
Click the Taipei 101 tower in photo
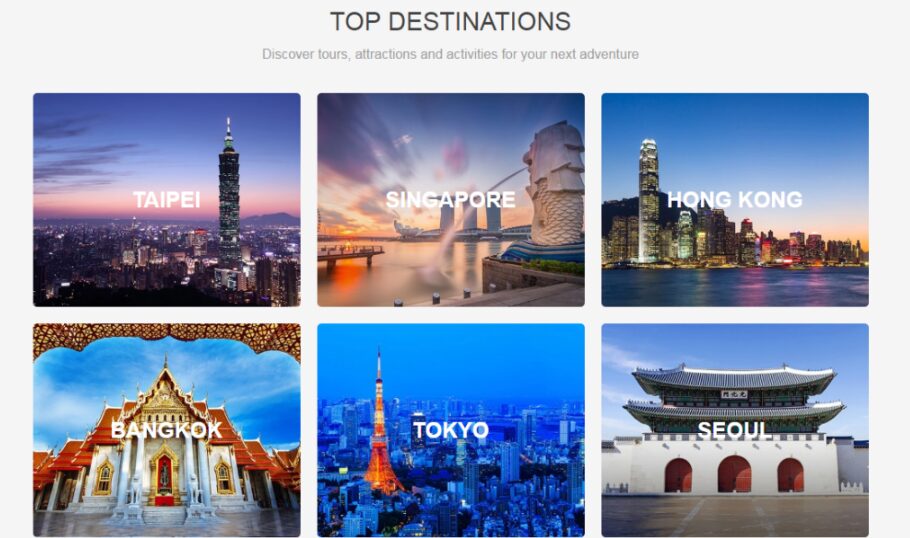[x=229, y=192]
